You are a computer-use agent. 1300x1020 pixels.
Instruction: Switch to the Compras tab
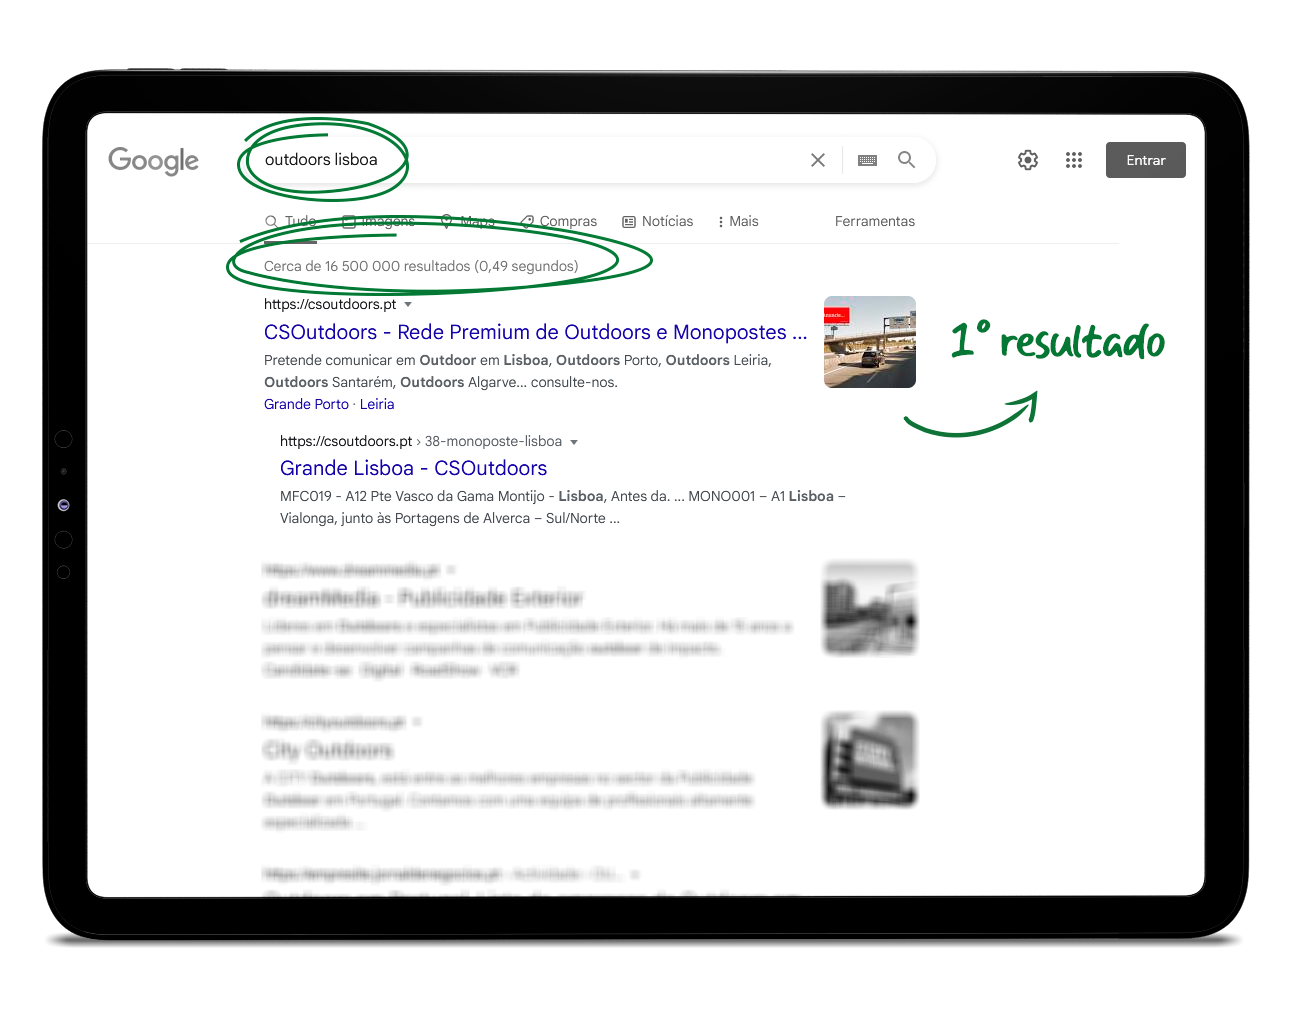point(558,221)
